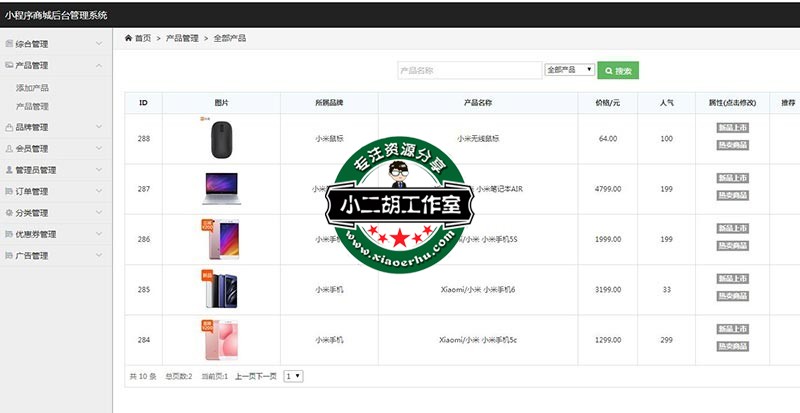Image resolution: width=800 pixels, height=413 pixels.
Task: Toggle 热卖商品 tag for product 287
Action: click(732, 196)
